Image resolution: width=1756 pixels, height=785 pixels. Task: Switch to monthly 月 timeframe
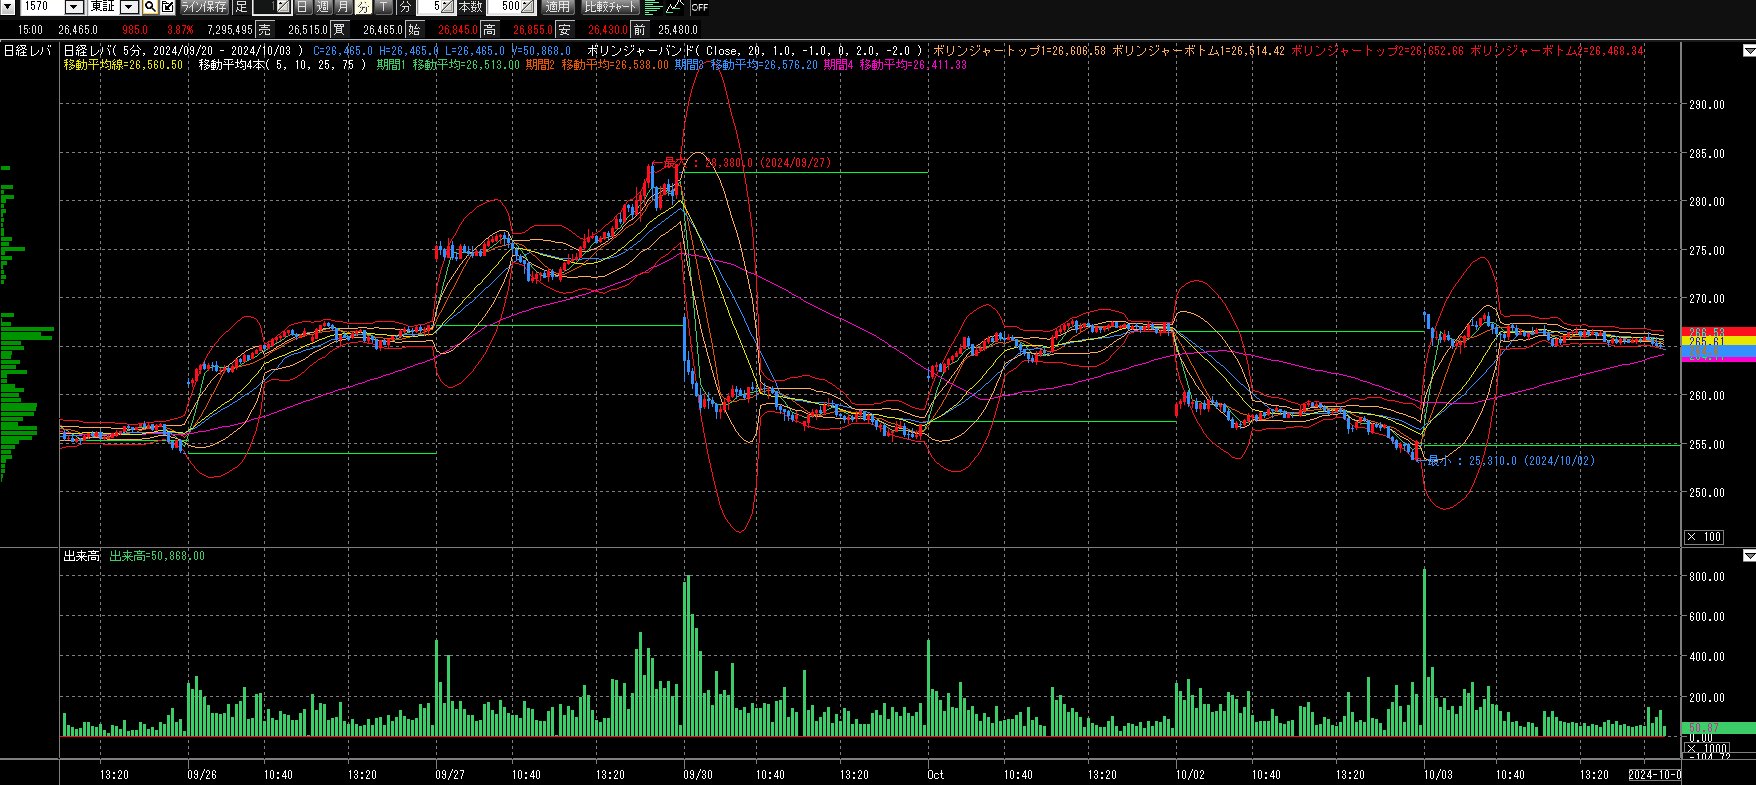(x=343, y=7)
